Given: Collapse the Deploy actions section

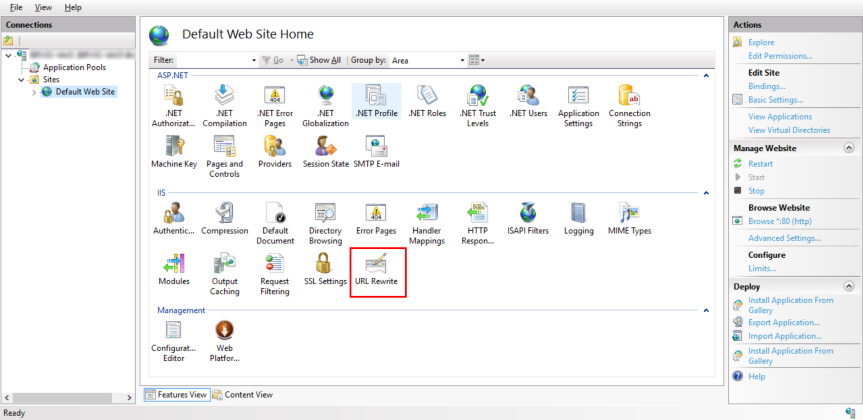Looking at the screenshot, I should coord(849,286).
